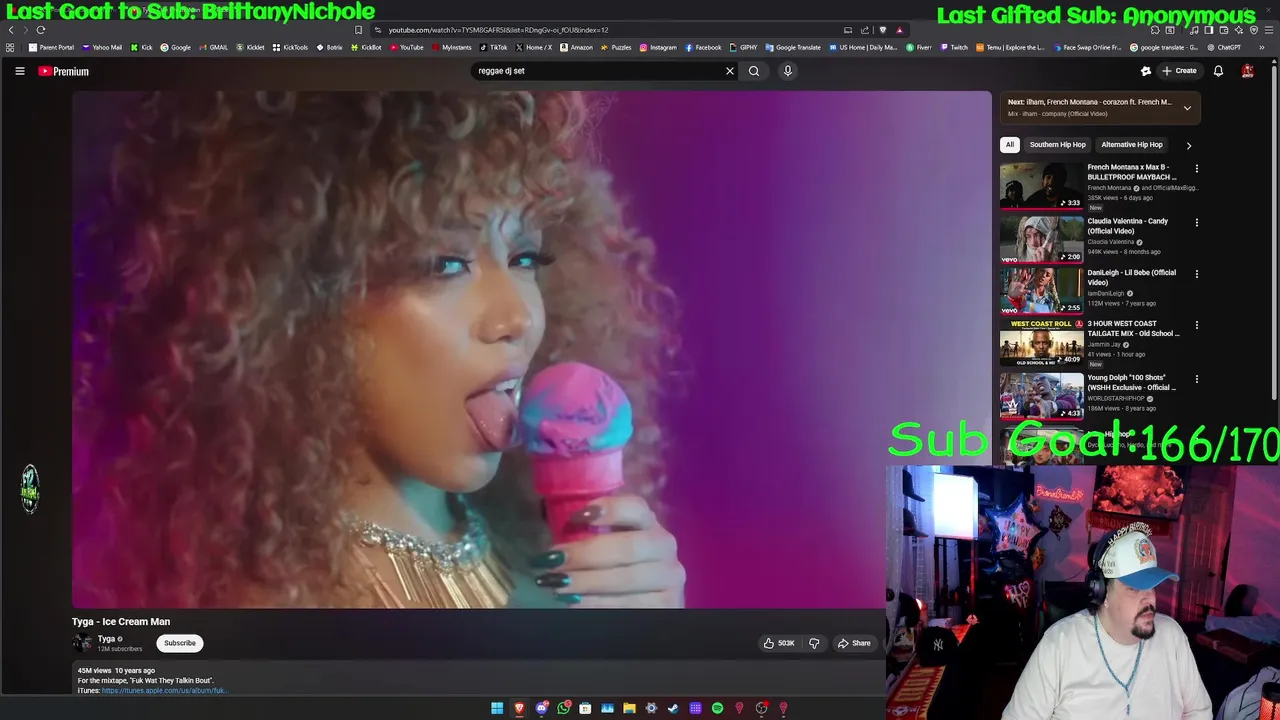
Task: Open the 'Jammin Jay' channel name
Action: coord(1103,344)
